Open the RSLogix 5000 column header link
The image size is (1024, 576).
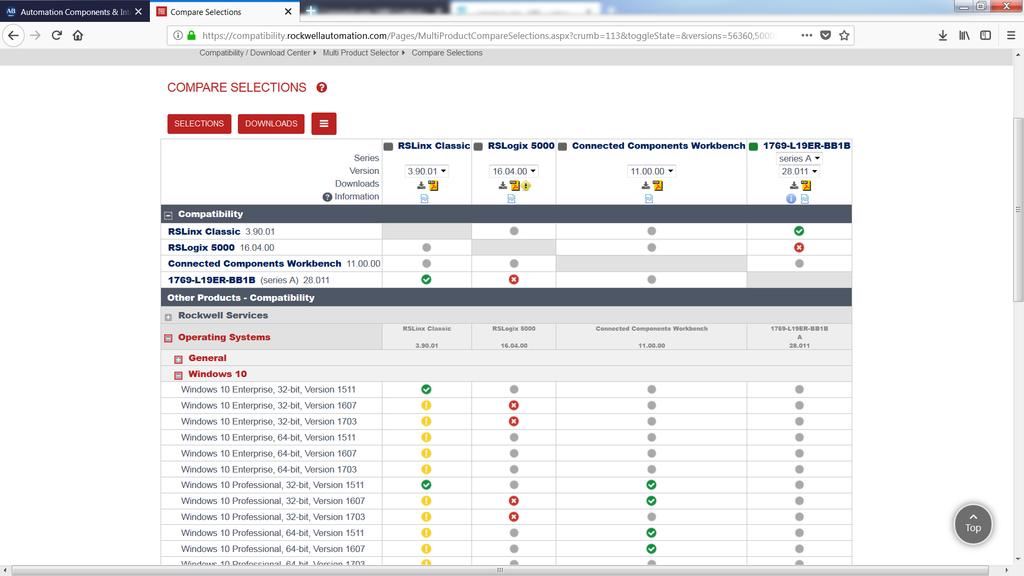click(x=521, y=146)
